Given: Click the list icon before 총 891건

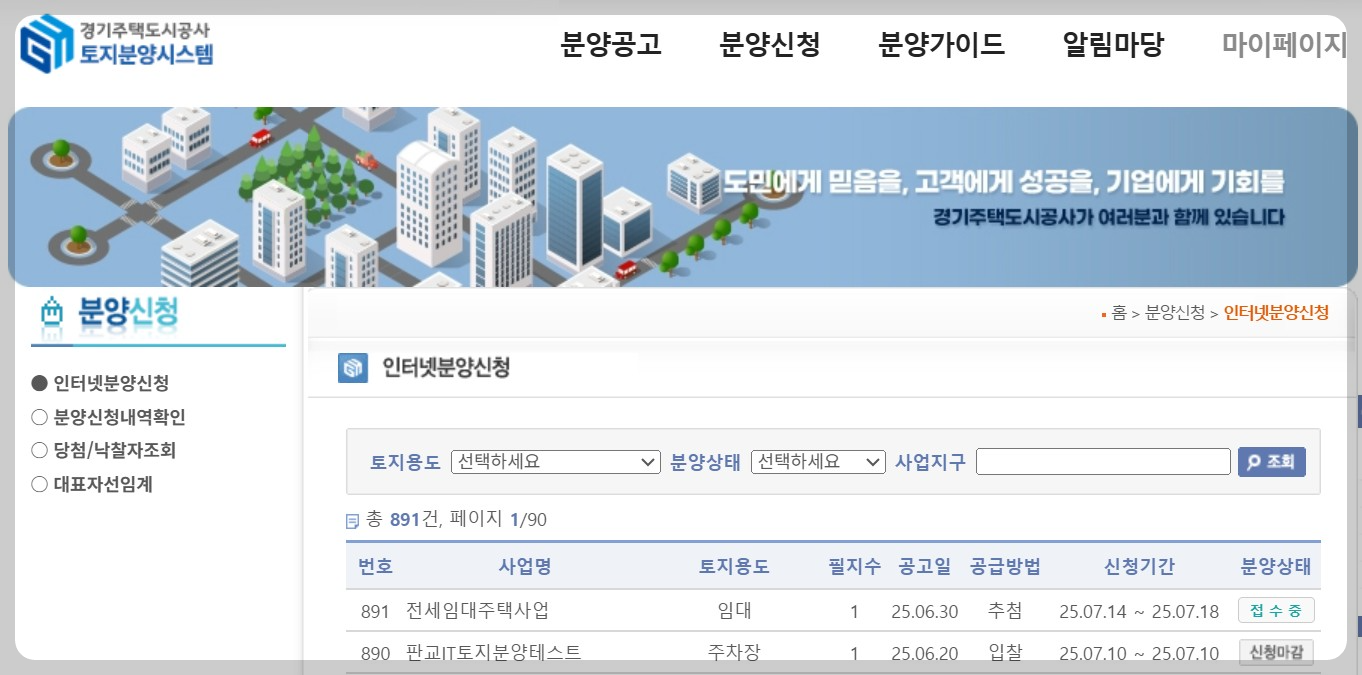Looking at the screenshot, I should click(x=352, y=521).
